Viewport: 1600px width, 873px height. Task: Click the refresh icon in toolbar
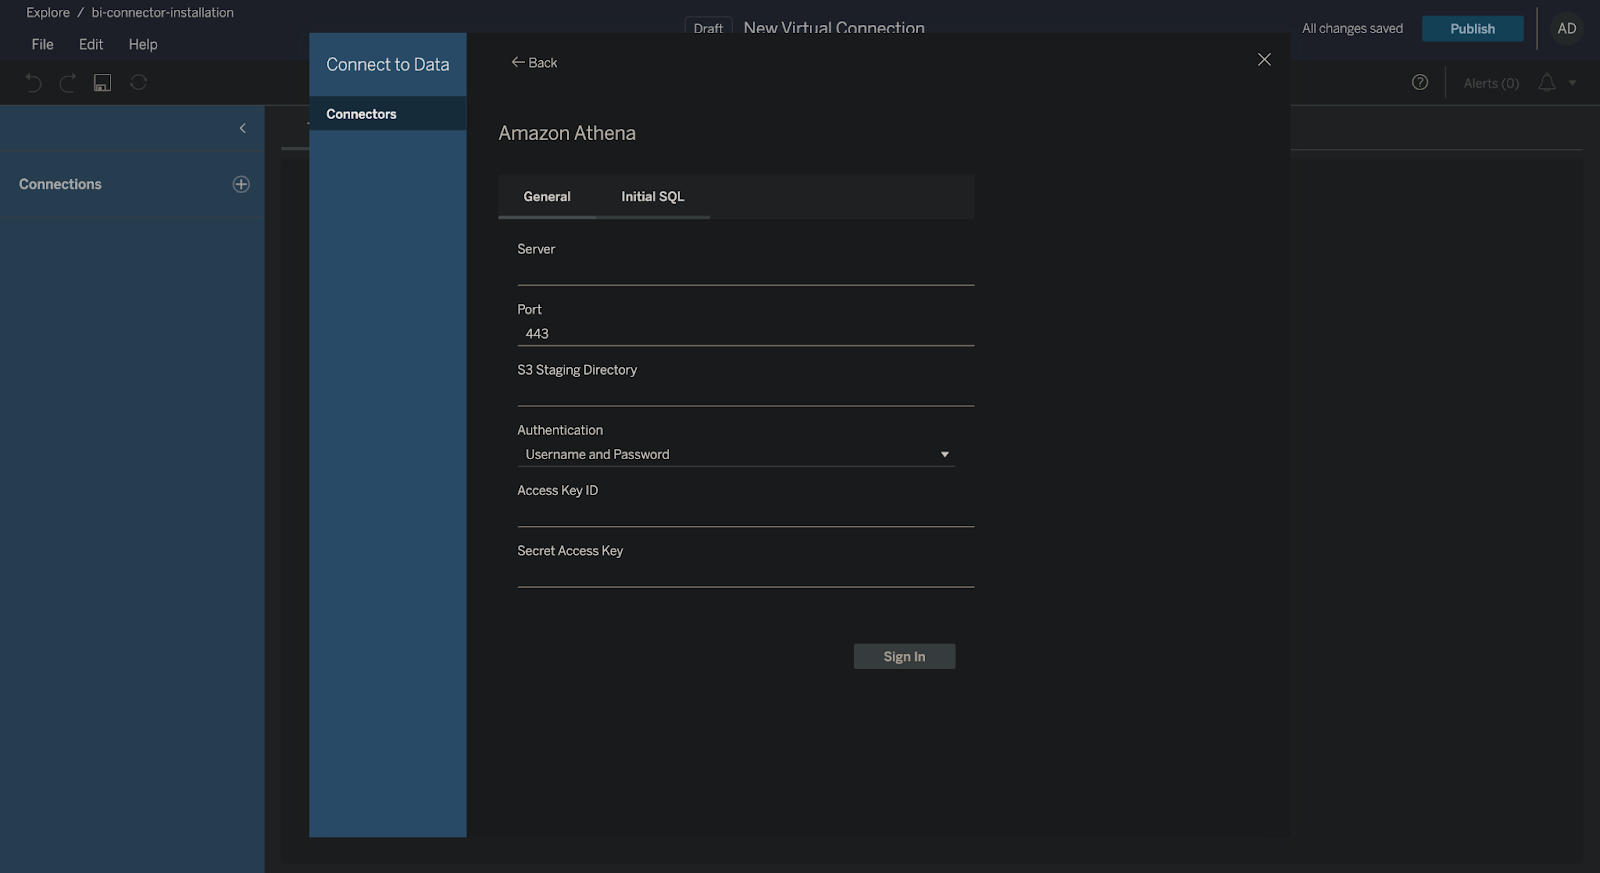click(139, 82)
